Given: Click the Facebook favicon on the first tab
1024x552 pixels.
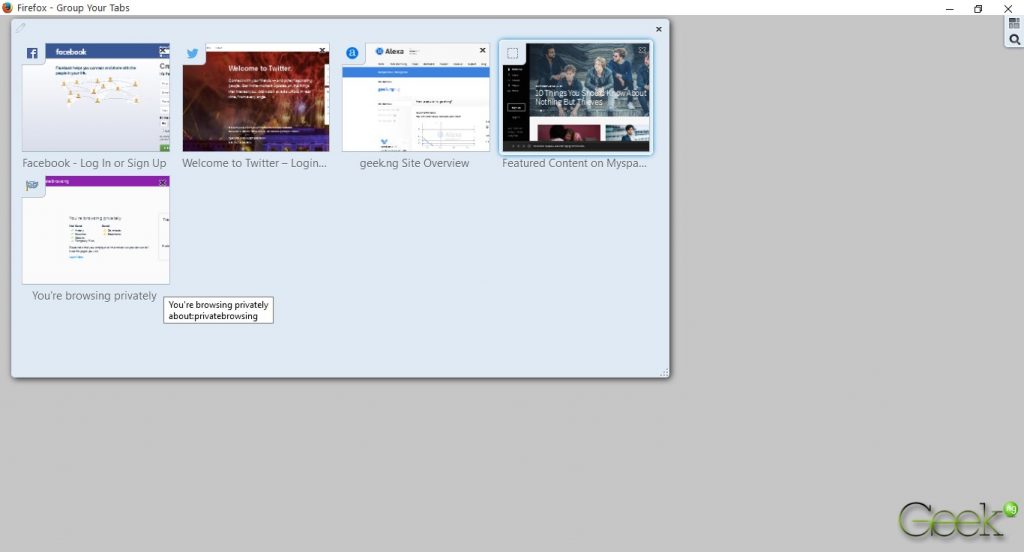Looking at the screenshot, I should tap(32, 53).
